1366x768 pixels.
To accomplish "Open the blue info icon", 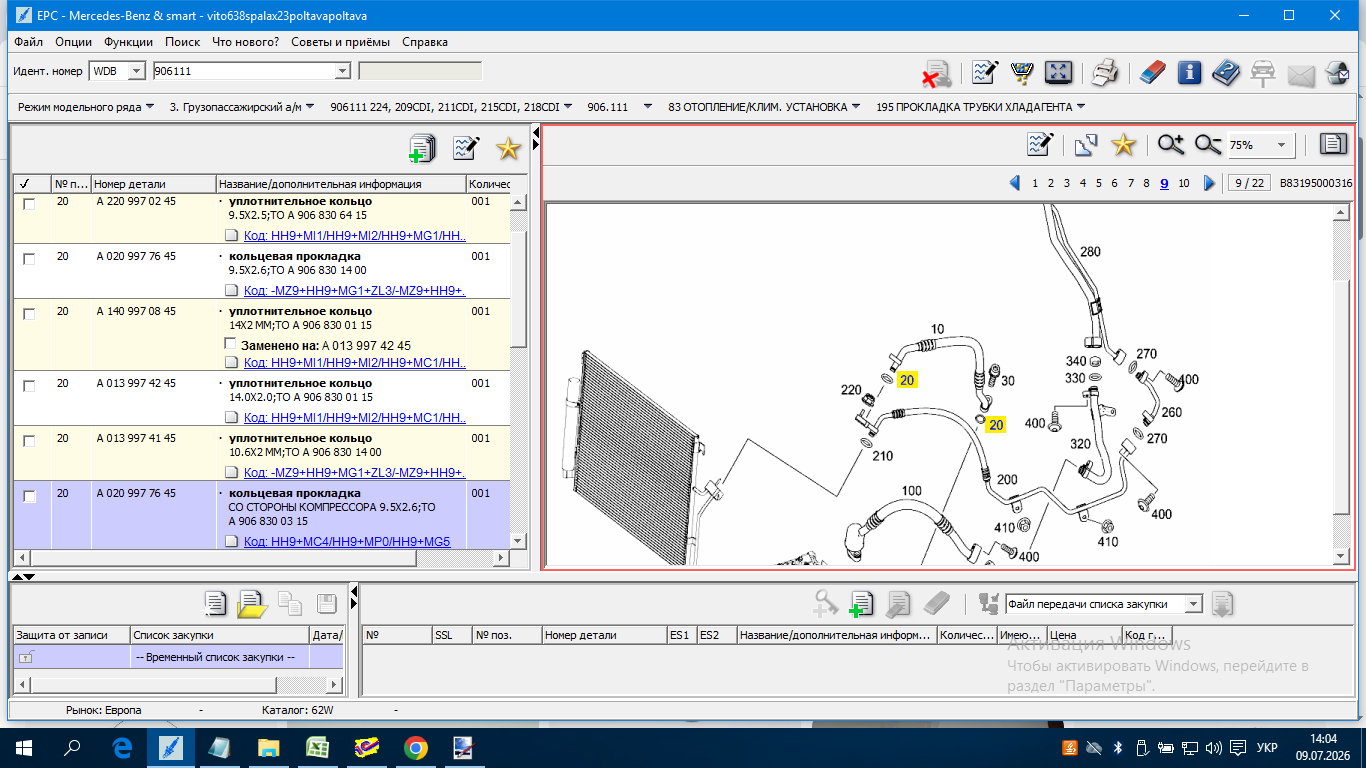I will pos(1189,72).
